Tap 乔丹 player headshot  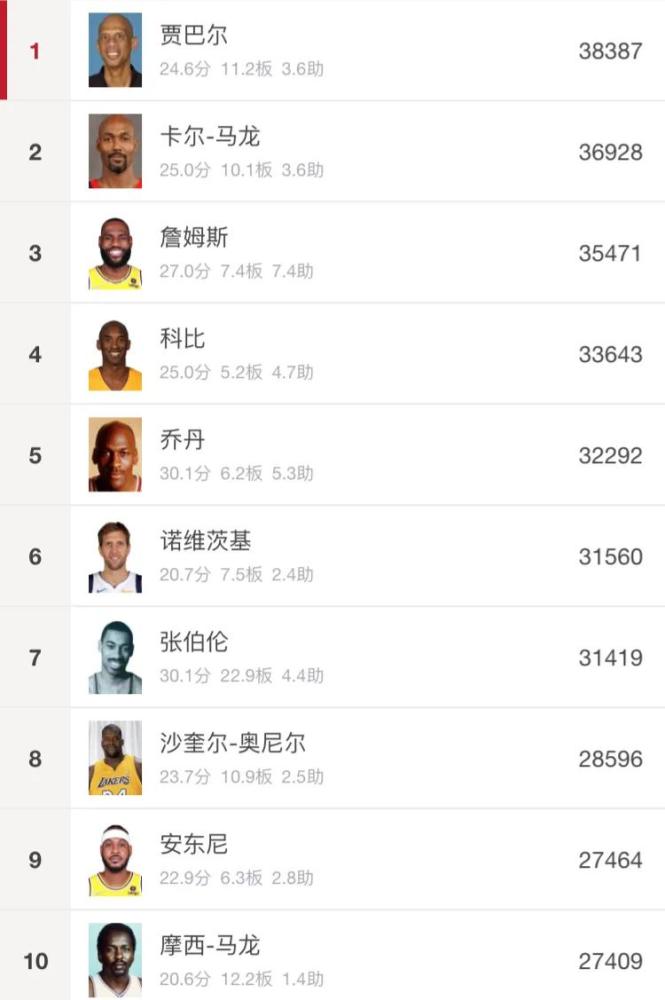click(x=115, y=455)
